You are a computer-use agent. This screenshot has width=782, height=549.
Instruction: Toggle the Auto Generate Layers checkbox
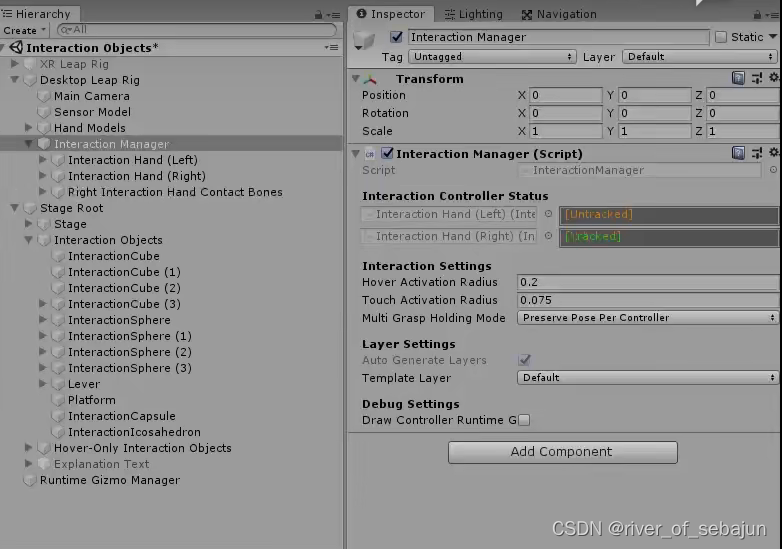coord(524,360)
